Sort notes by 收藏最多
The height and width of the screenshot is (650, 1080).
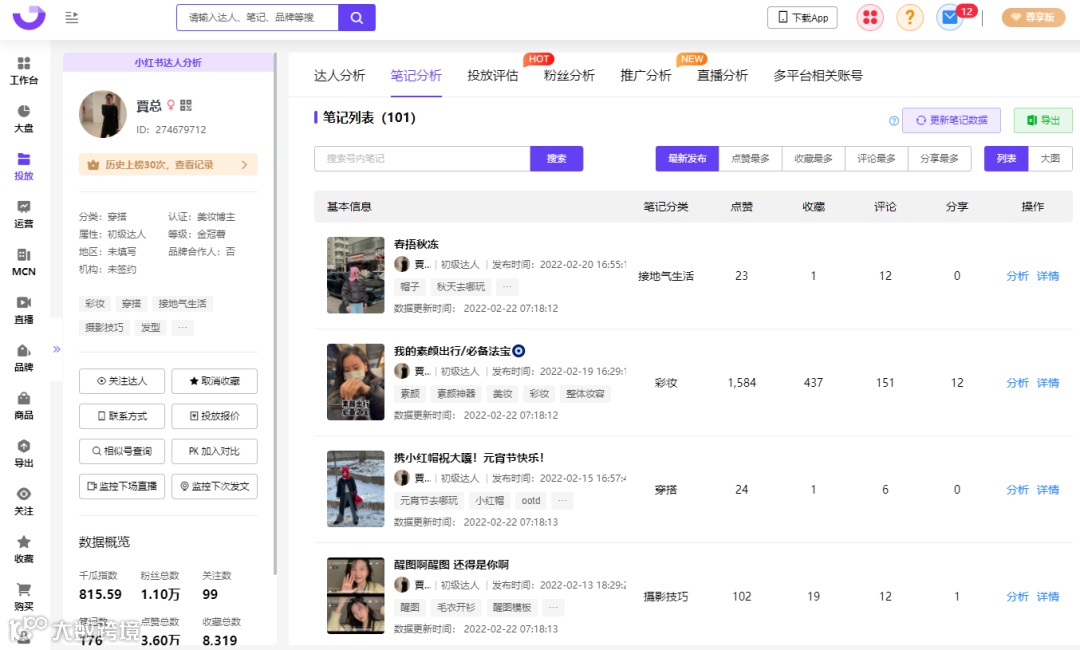point(813,158)
